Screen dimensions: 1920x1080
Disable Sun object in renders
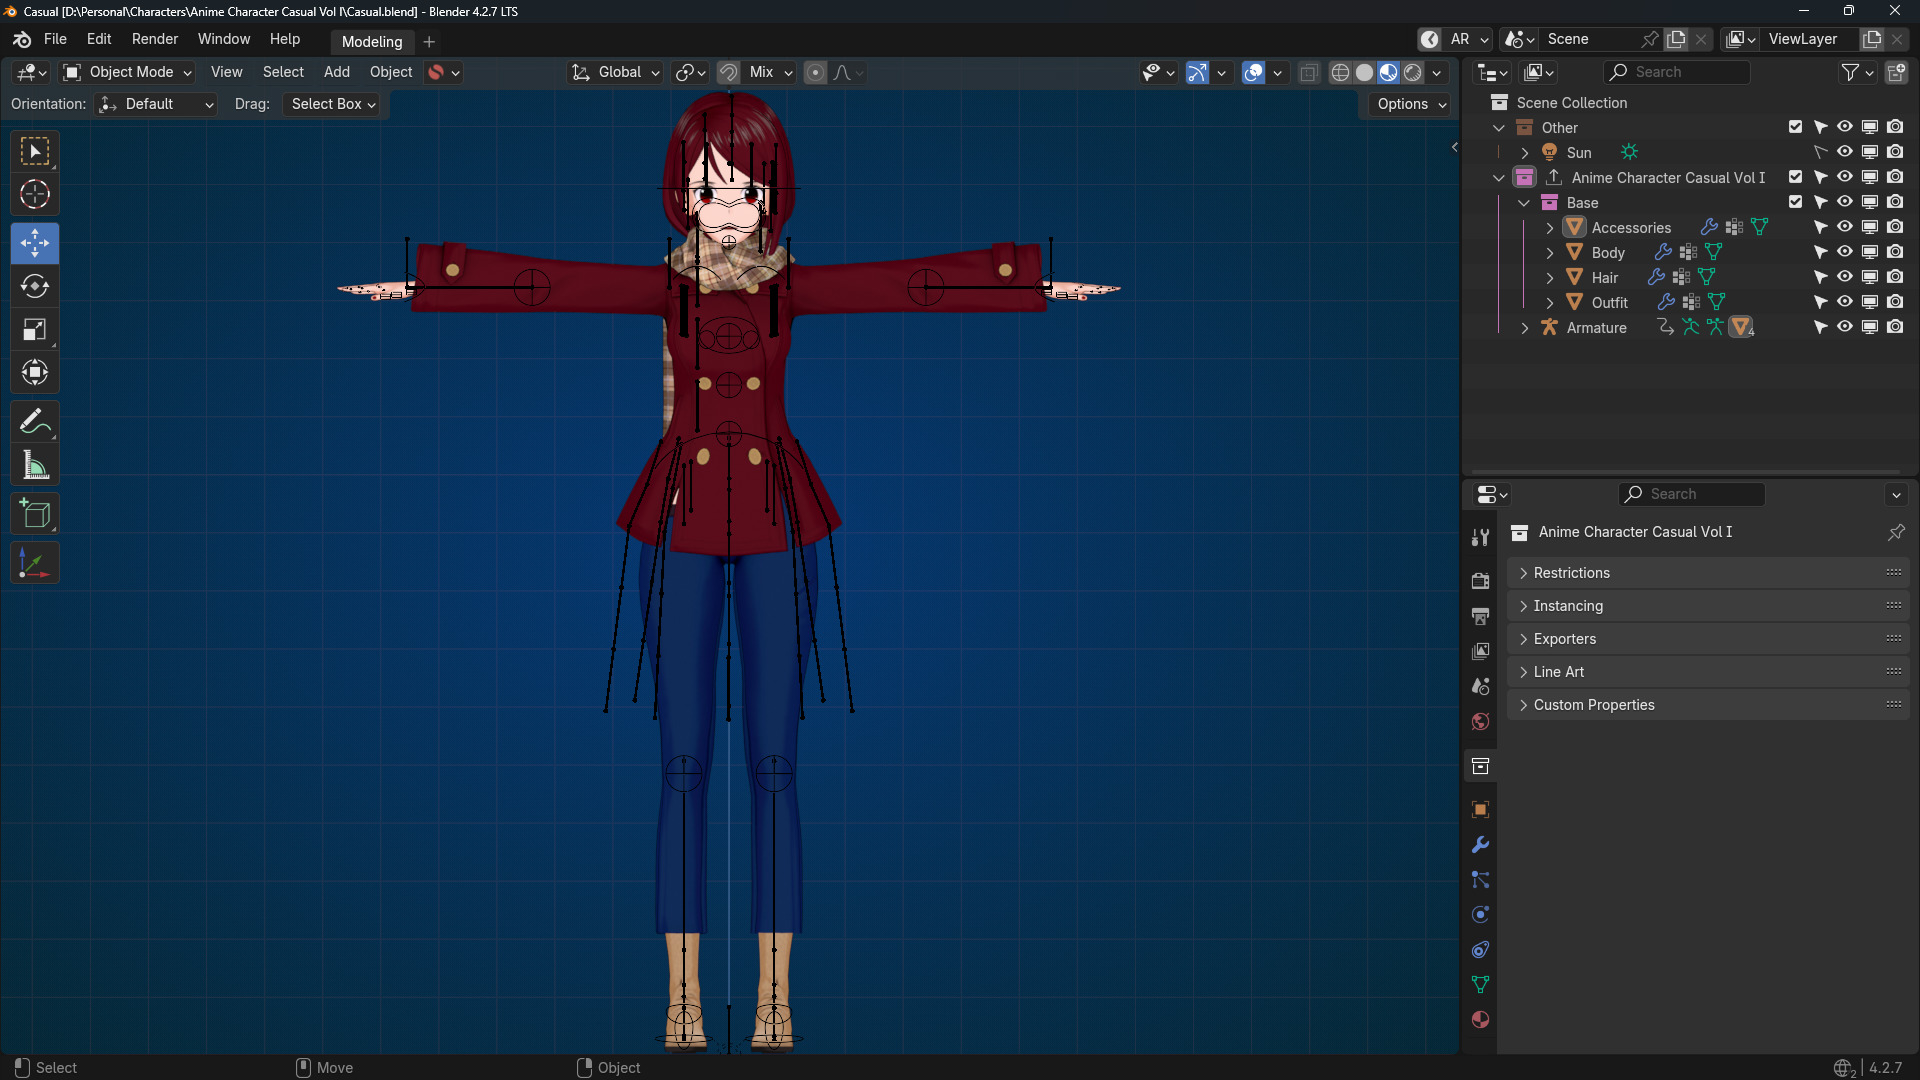1895,152
